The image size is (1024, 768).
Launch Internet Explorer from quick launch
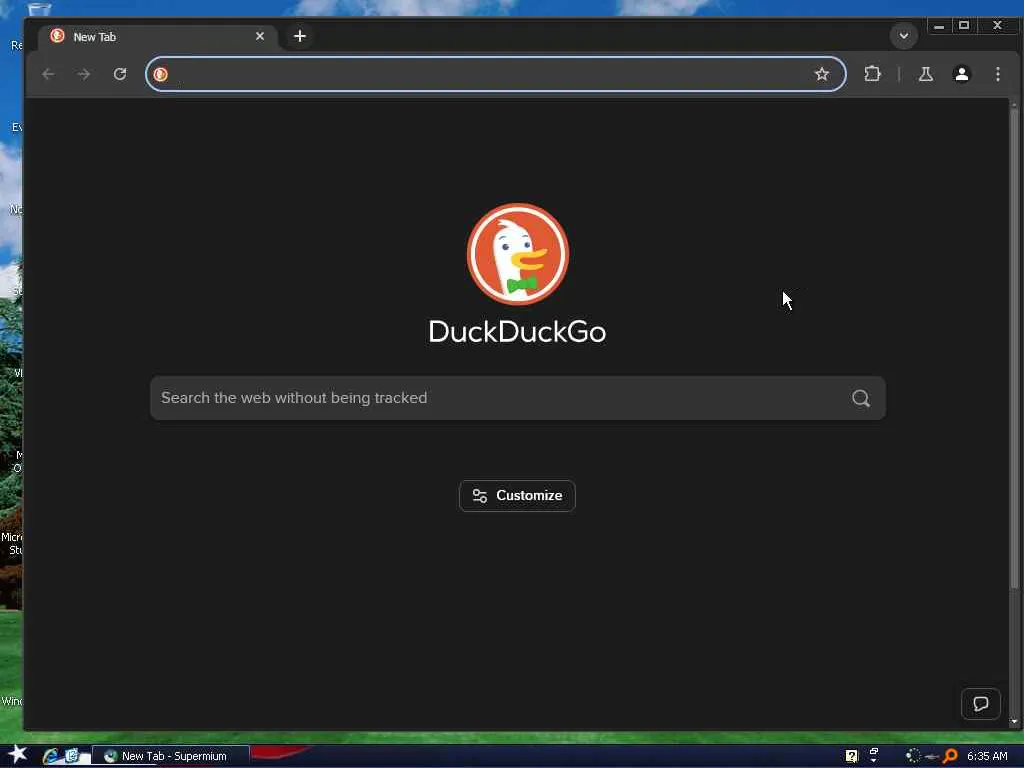(x=50, y=756)
